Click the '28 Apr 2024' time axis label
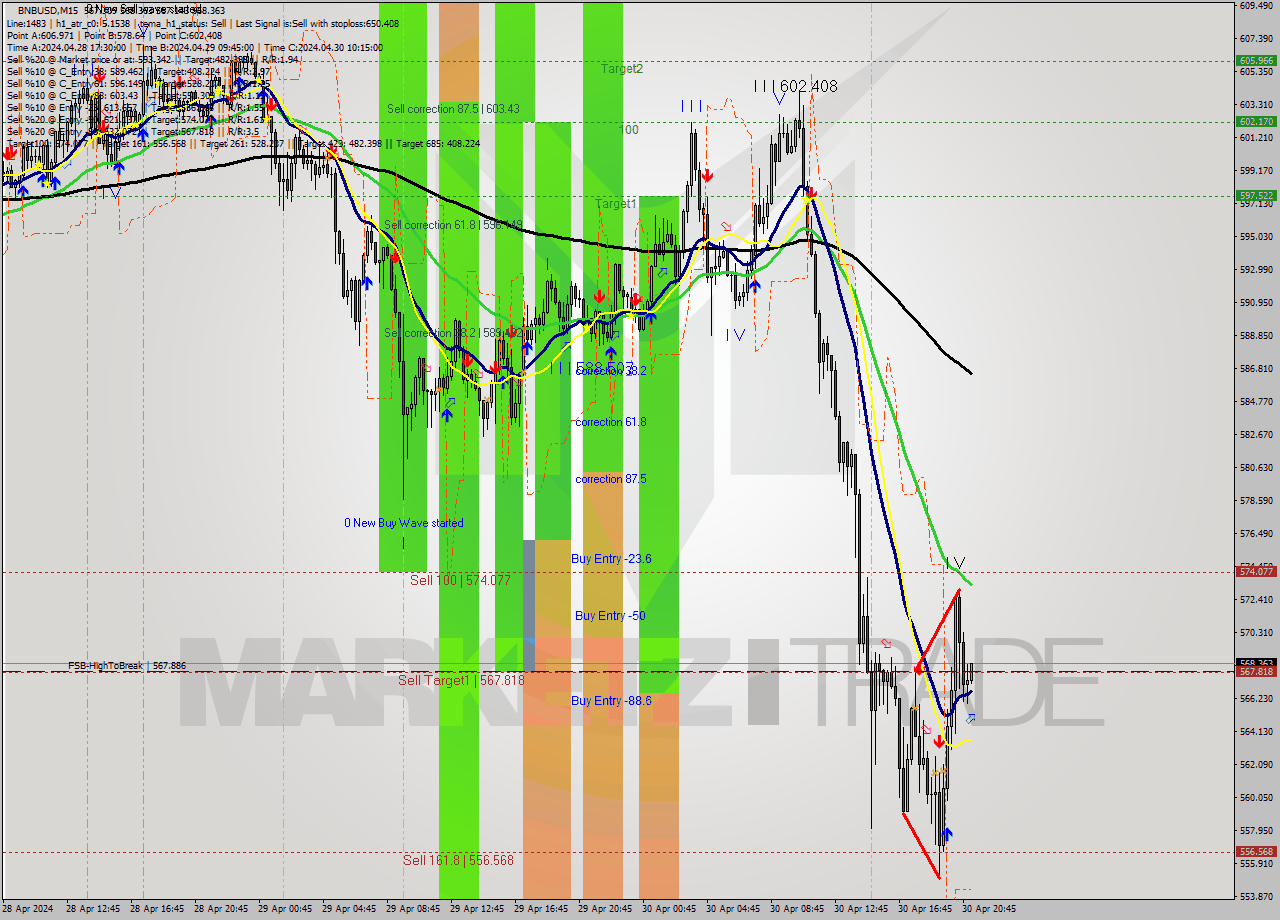 28,909
